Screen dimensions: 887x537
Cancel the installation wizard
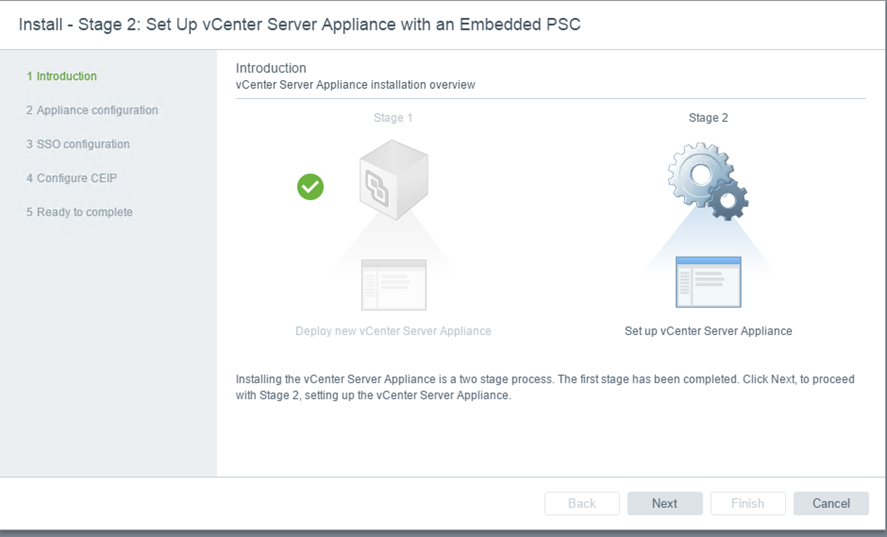[830, 503]
